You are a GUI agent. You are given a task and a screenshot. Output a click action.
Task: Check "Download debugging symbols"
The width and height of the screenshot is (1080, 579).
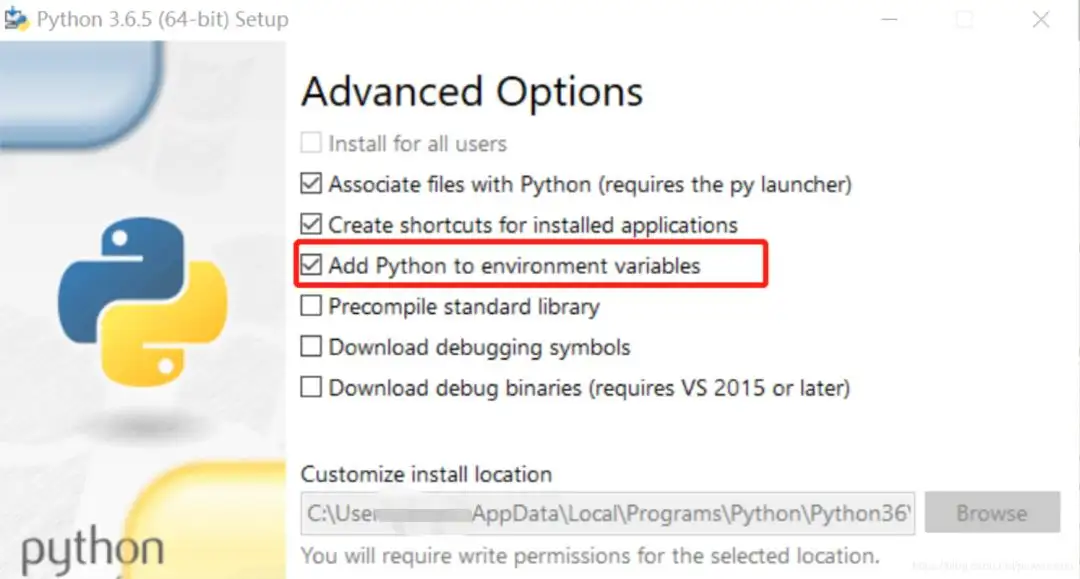point(311,347)
